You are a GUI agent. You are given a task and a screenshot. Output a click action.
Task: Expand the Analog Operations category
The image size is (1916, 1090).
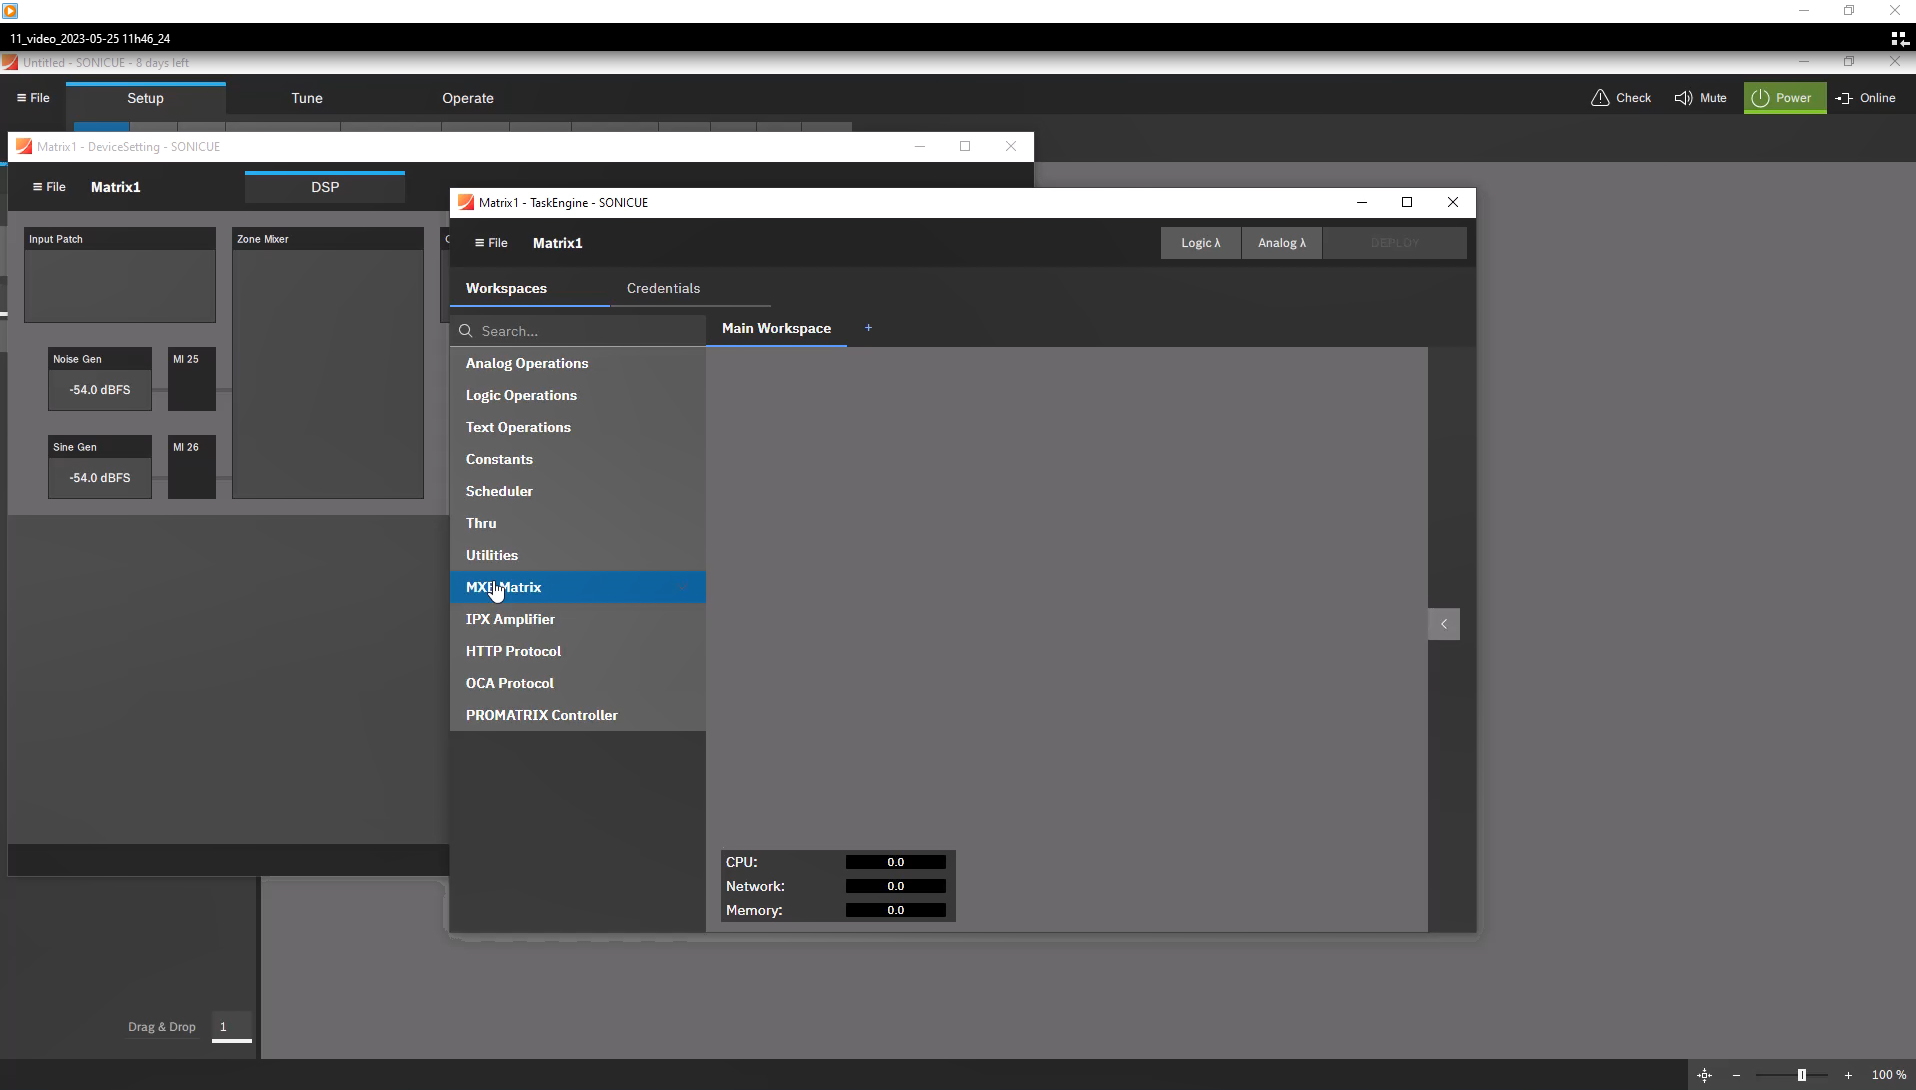point(527,363)
